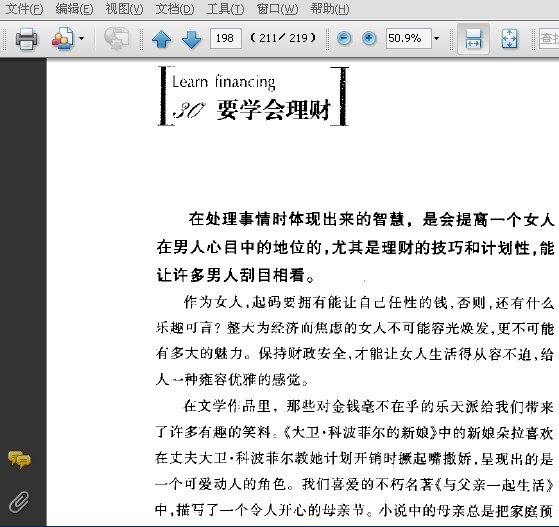
Task: Open the zoom level dropdown arrow
Action: coord(436,38)
